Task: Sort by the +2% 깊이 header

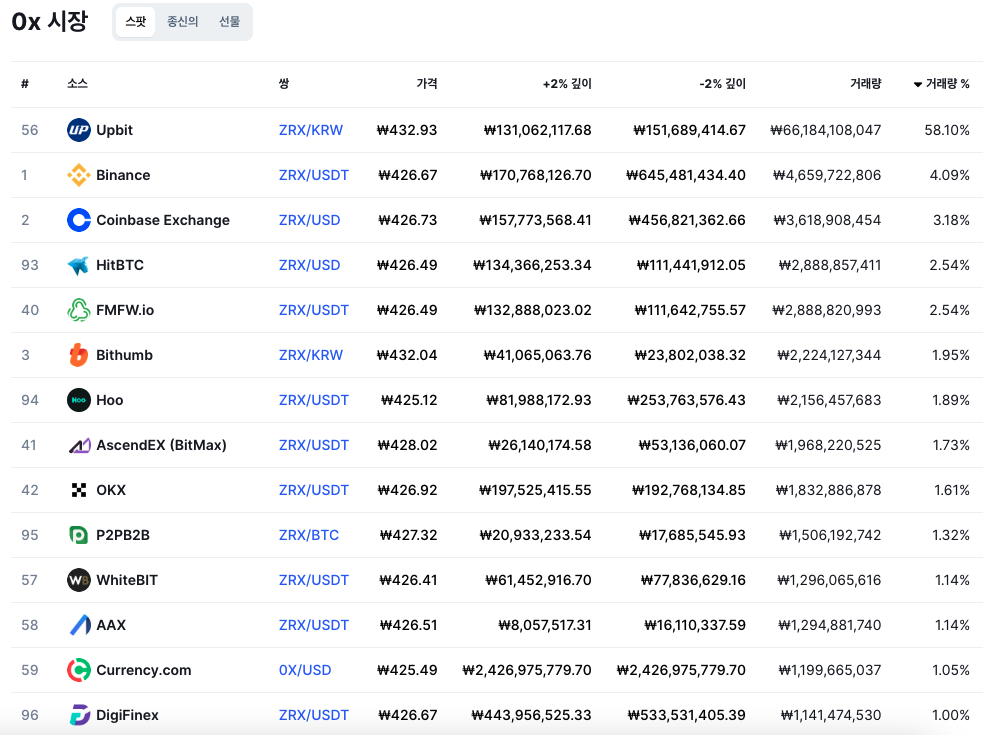Action: (567, 83)
